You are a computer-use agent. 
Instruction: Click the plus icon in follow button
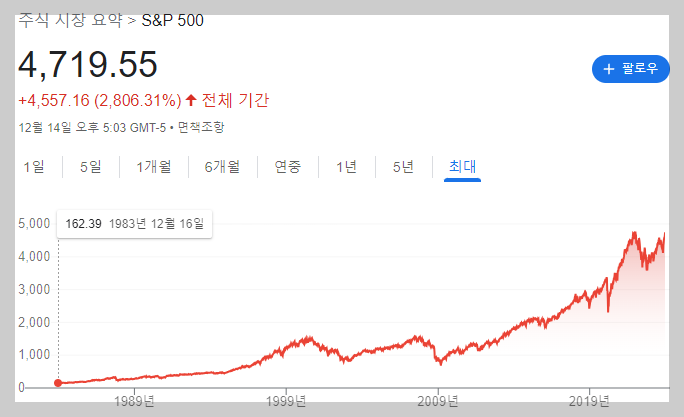pos(609,69)
